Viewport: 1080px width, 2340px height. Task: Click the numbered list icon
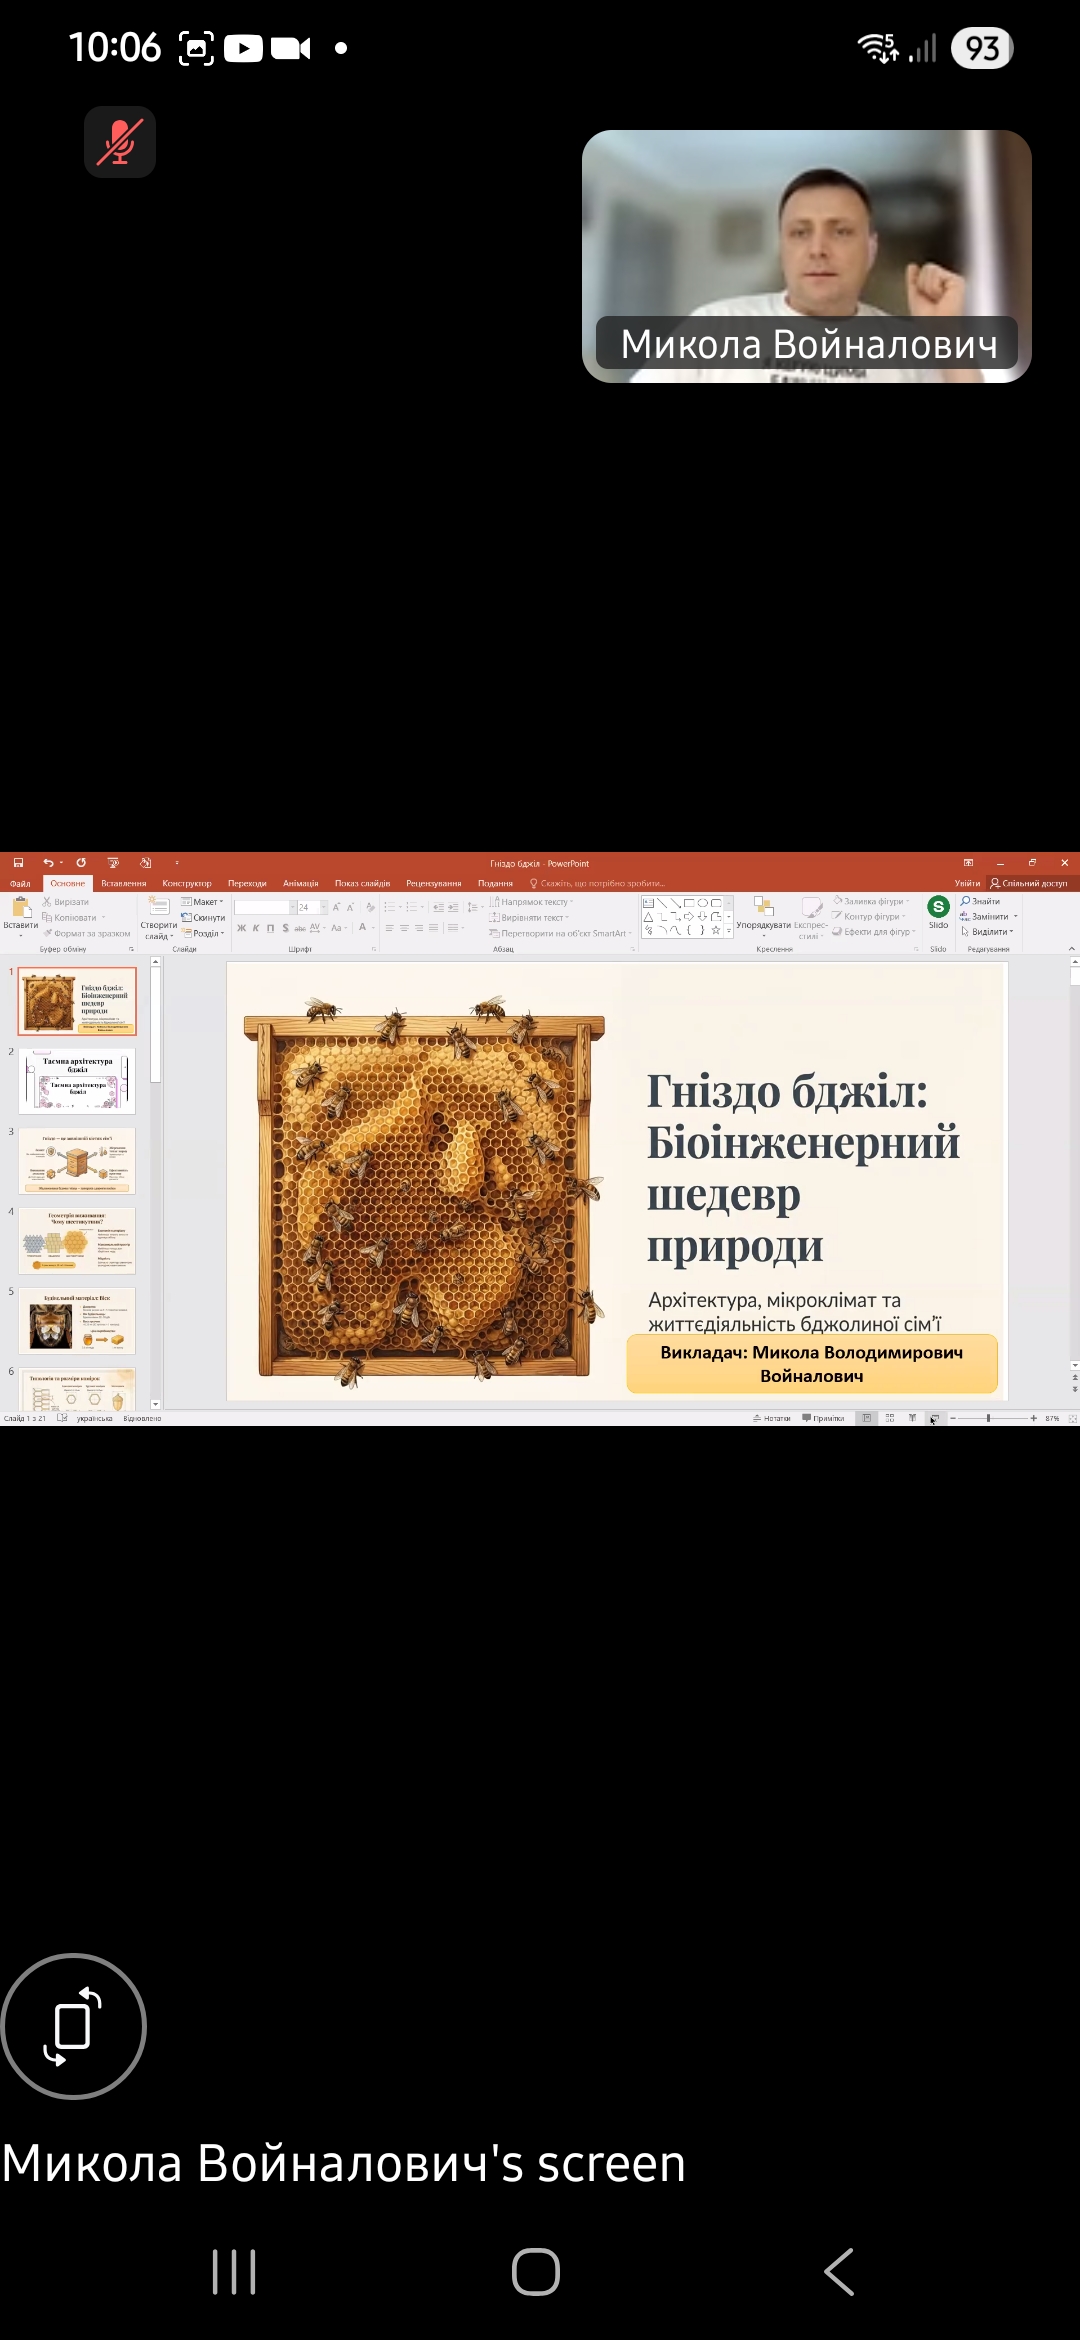412,907
